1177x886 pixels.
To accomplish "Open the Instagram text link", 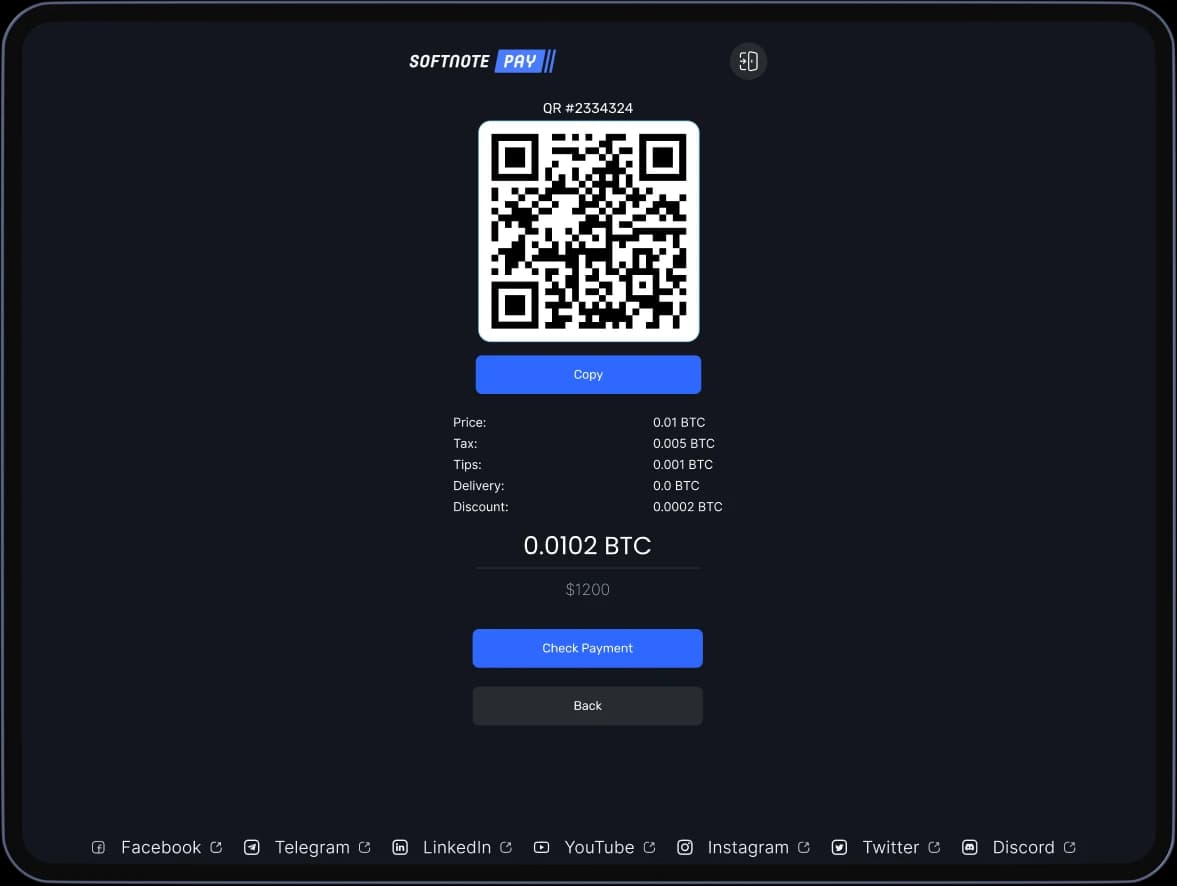I will (x=748, y=848).
